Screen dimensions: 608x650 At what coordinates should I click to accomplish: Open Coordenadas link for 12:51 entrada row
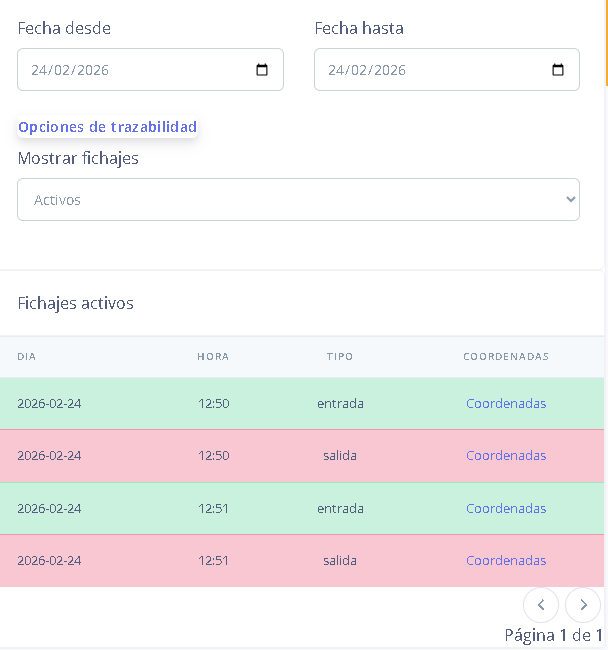pyautogui.click(x=506, y=508)
